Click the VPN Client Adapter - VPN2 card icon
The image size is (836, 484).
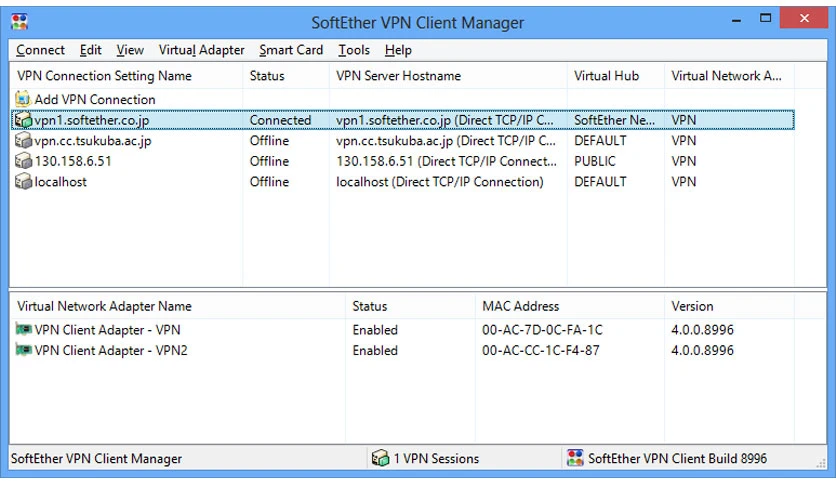23,350
